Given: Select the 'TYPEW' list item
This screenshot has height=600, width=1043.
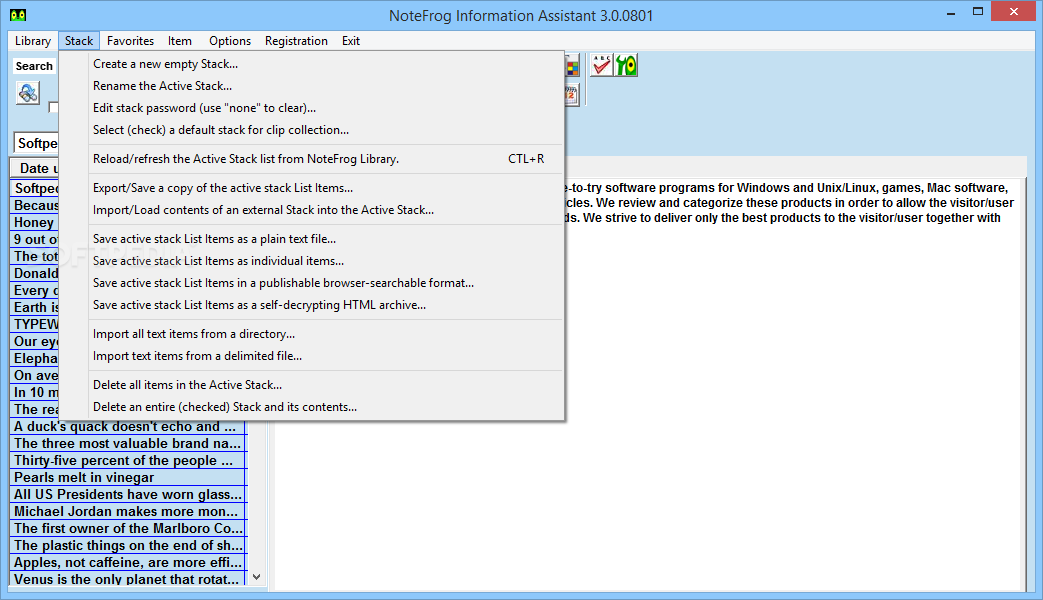Looking at the screenshot, I should (x=35, y=325).
